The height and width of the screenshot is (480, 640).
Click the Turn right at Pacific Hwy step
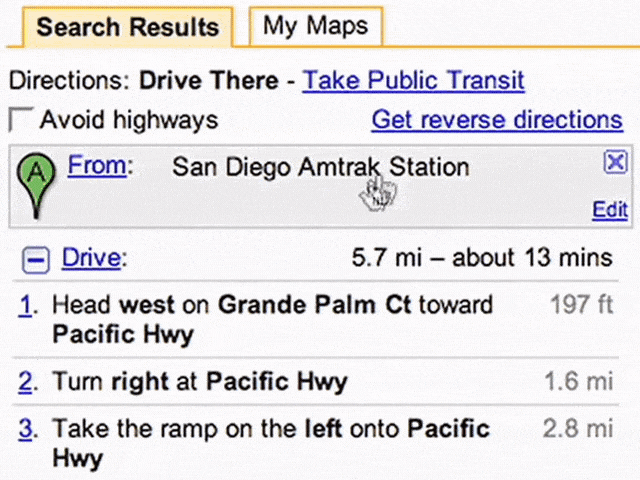[200, 382]
